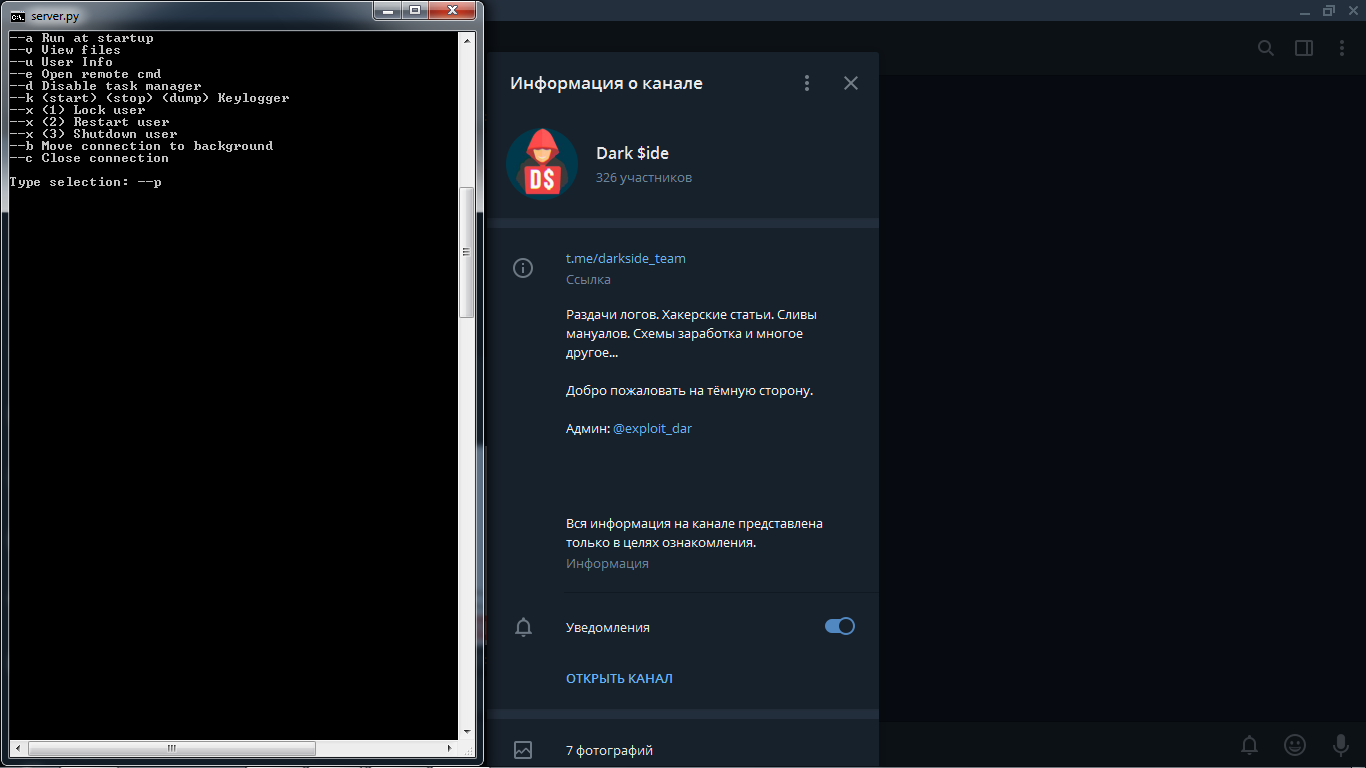
Task: Click the Dark $ide channel avatar
Action: [x=541, y=164]
